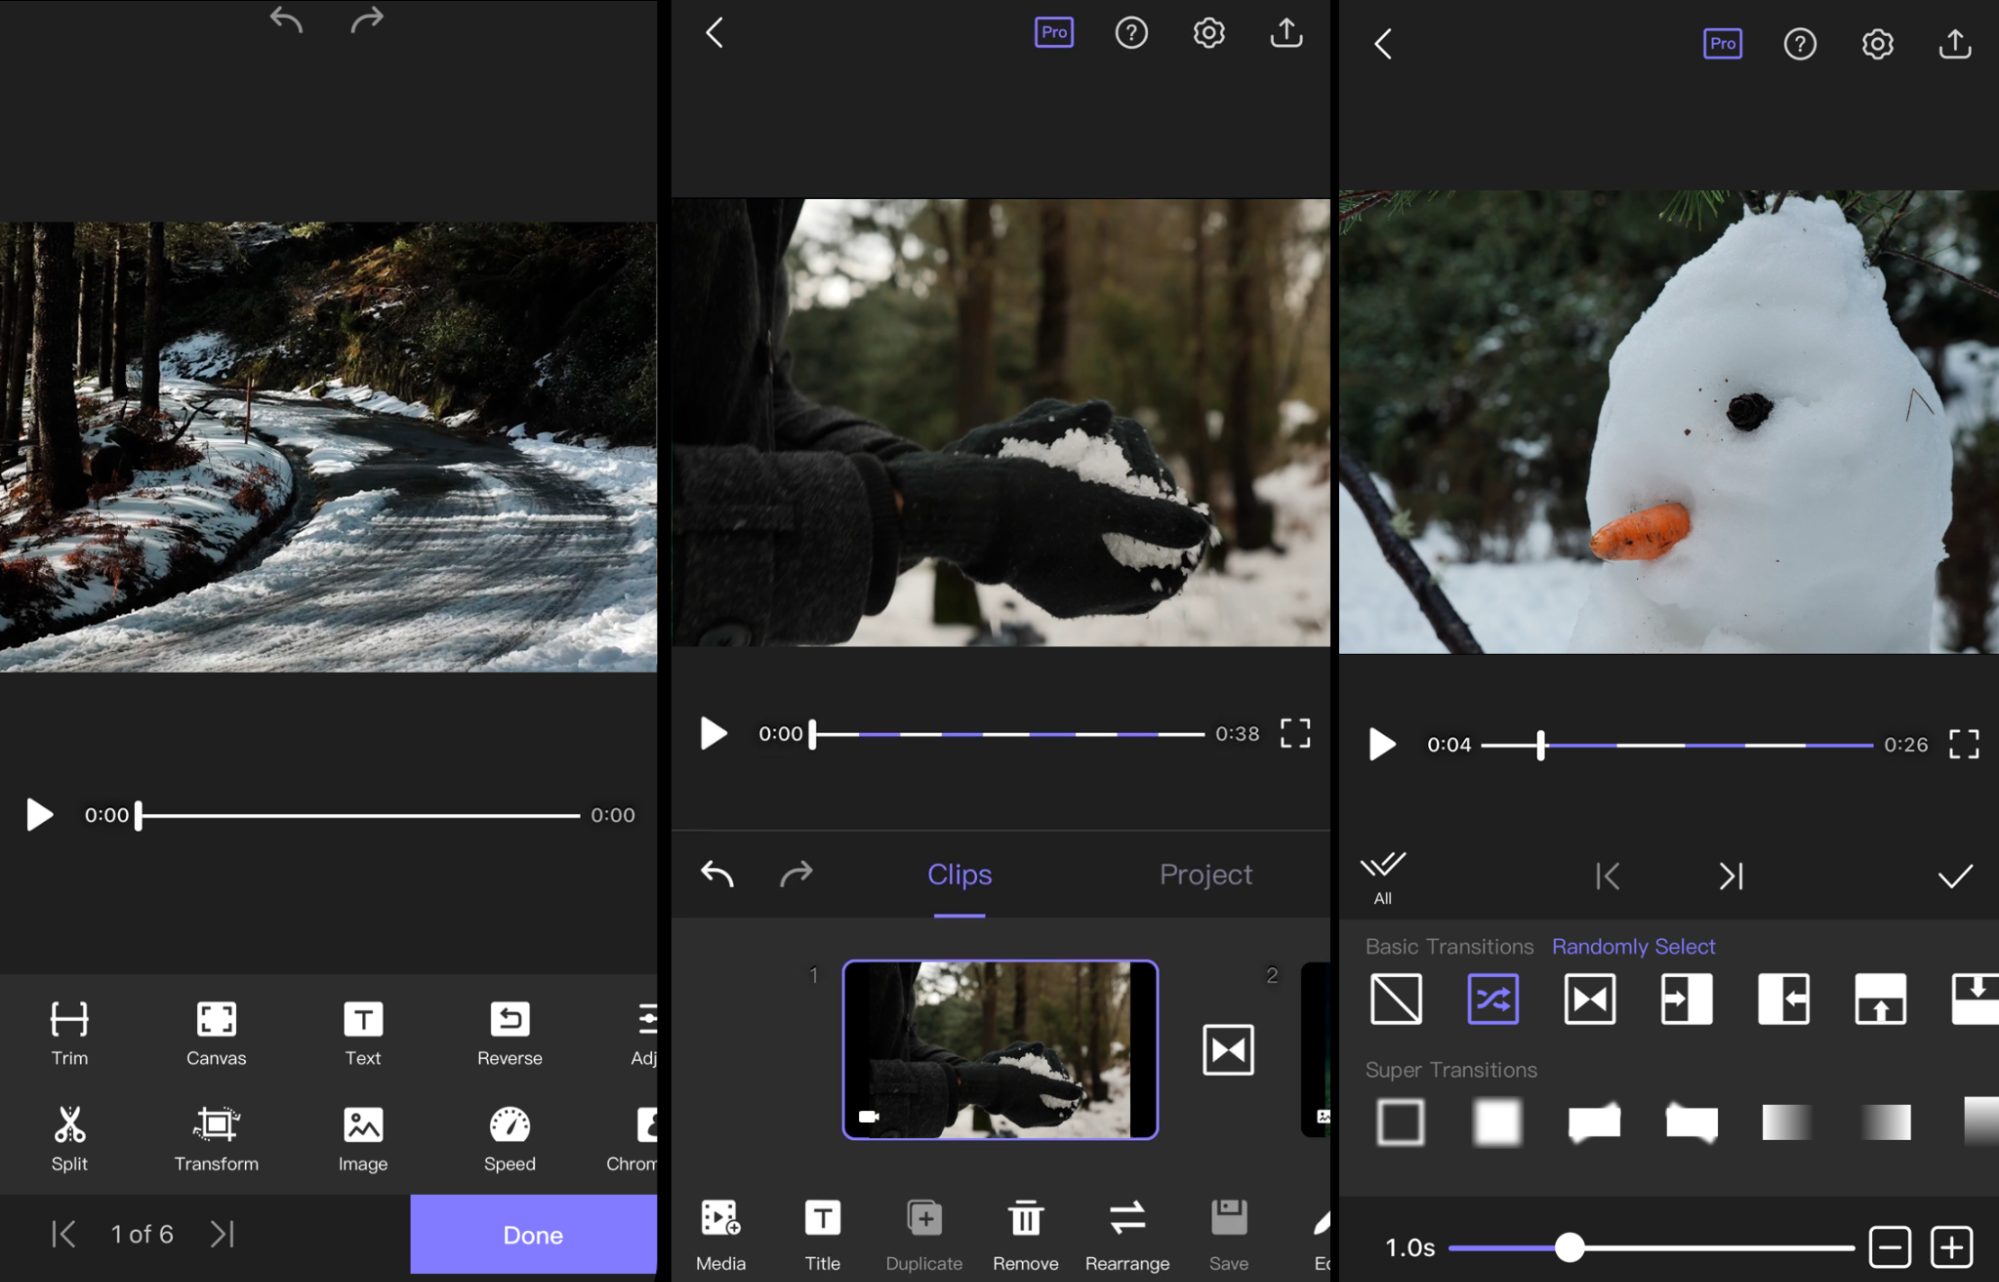Screen dimensions: 1999x1282
Task: Jump to the next transition
Action: pos(1731,876)
